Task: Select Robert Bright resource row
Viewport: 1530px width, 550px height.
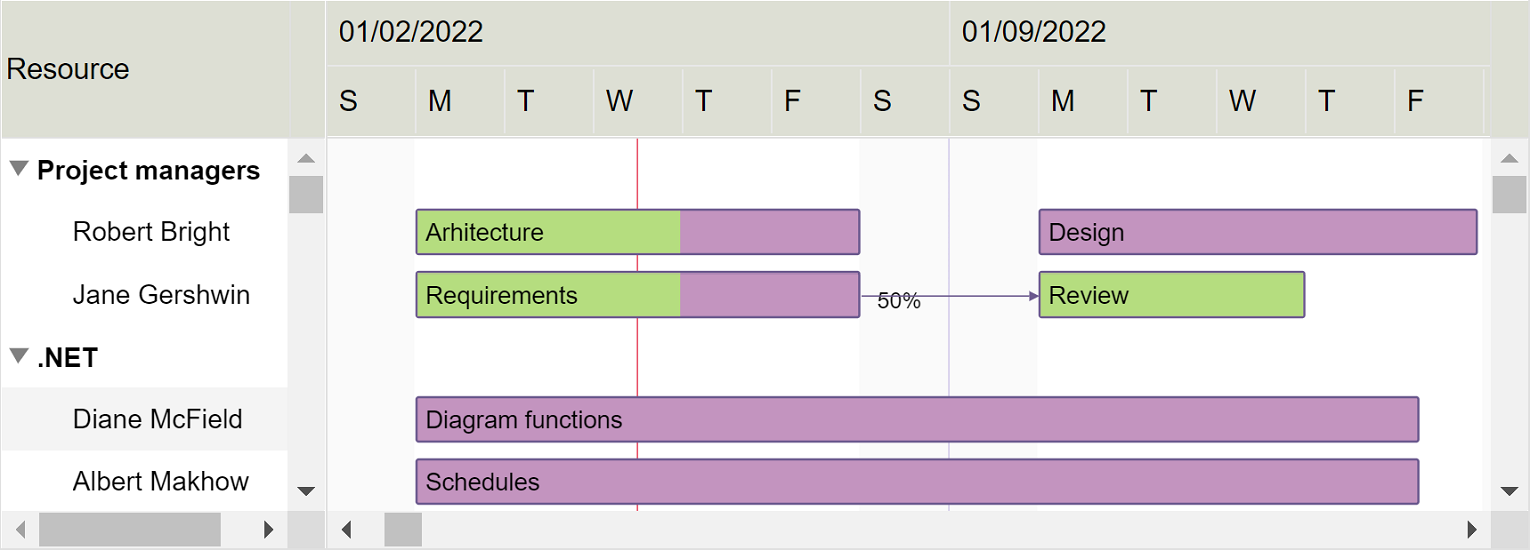Action: click(151, 232)
